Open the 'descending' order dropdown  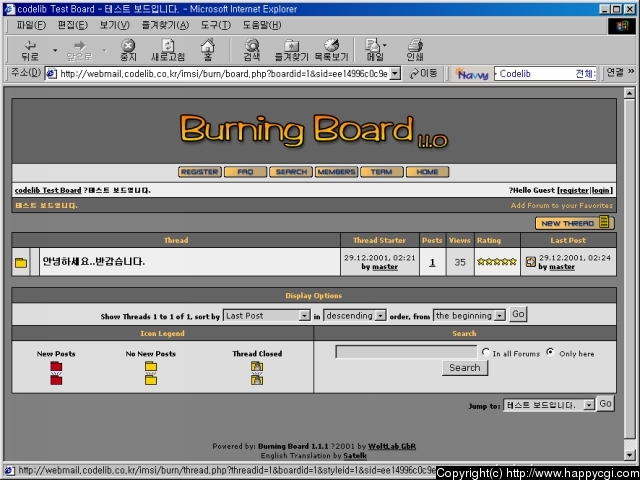(x=354, y=316)
